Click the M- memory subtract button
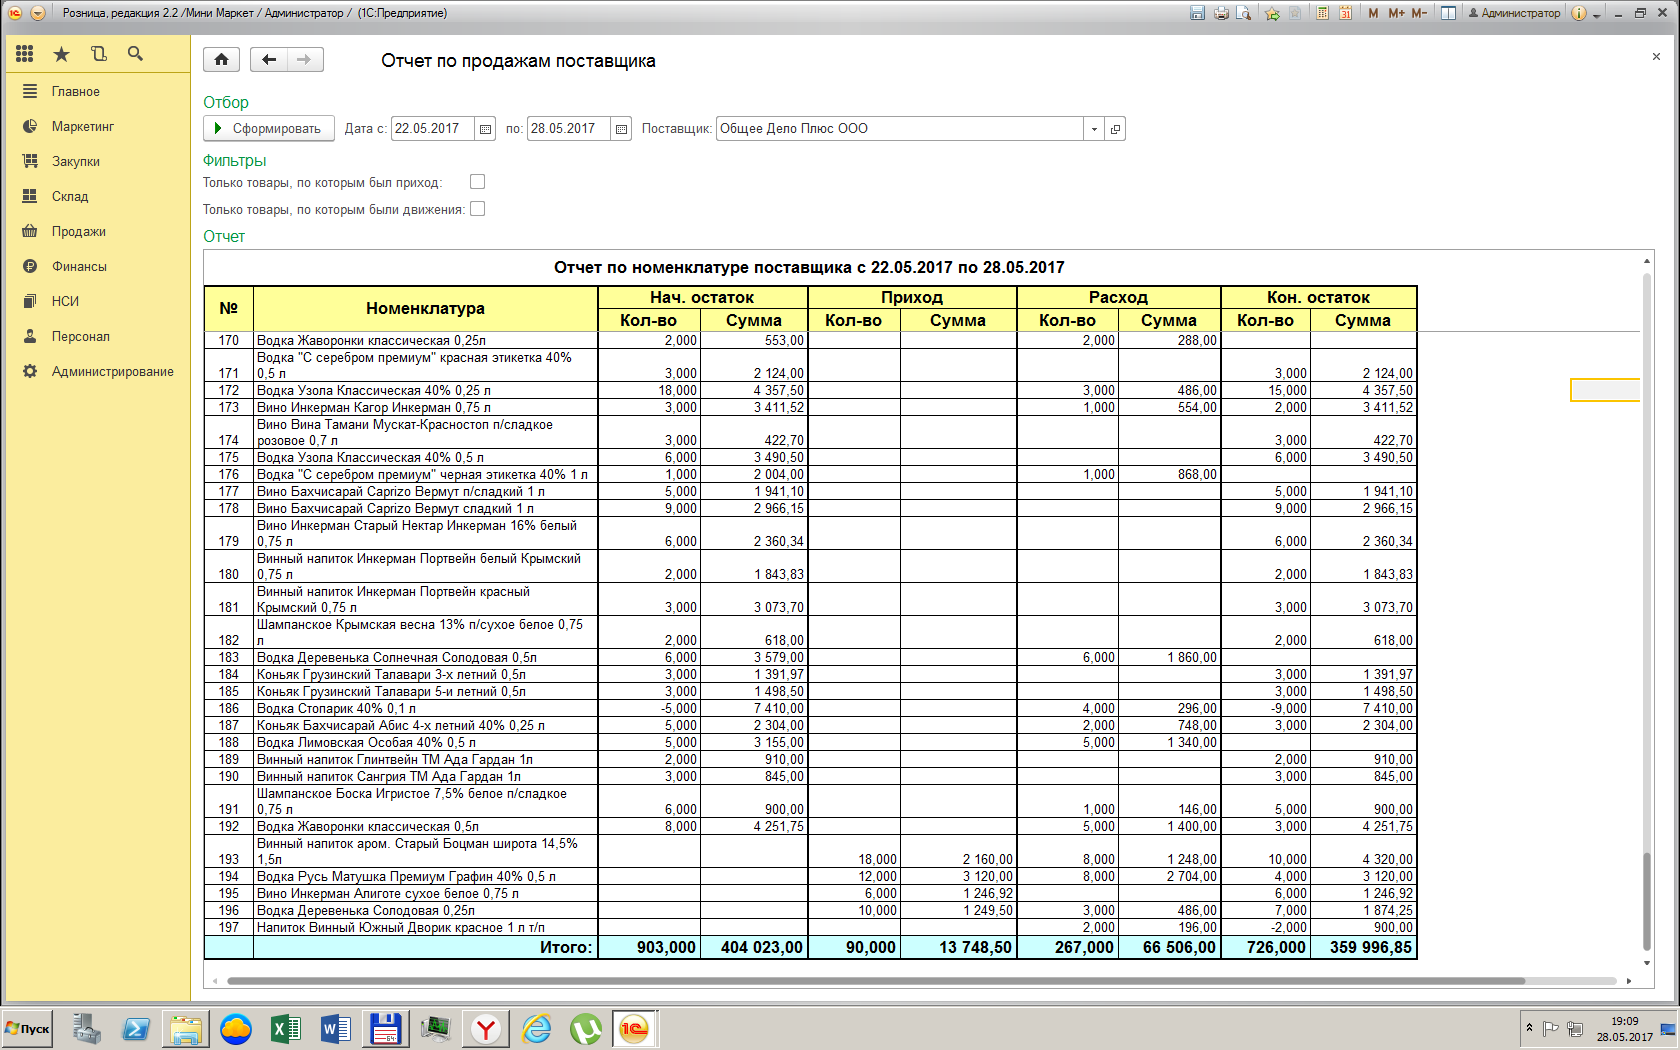 pyautogui.click(x=1419, y=13)
